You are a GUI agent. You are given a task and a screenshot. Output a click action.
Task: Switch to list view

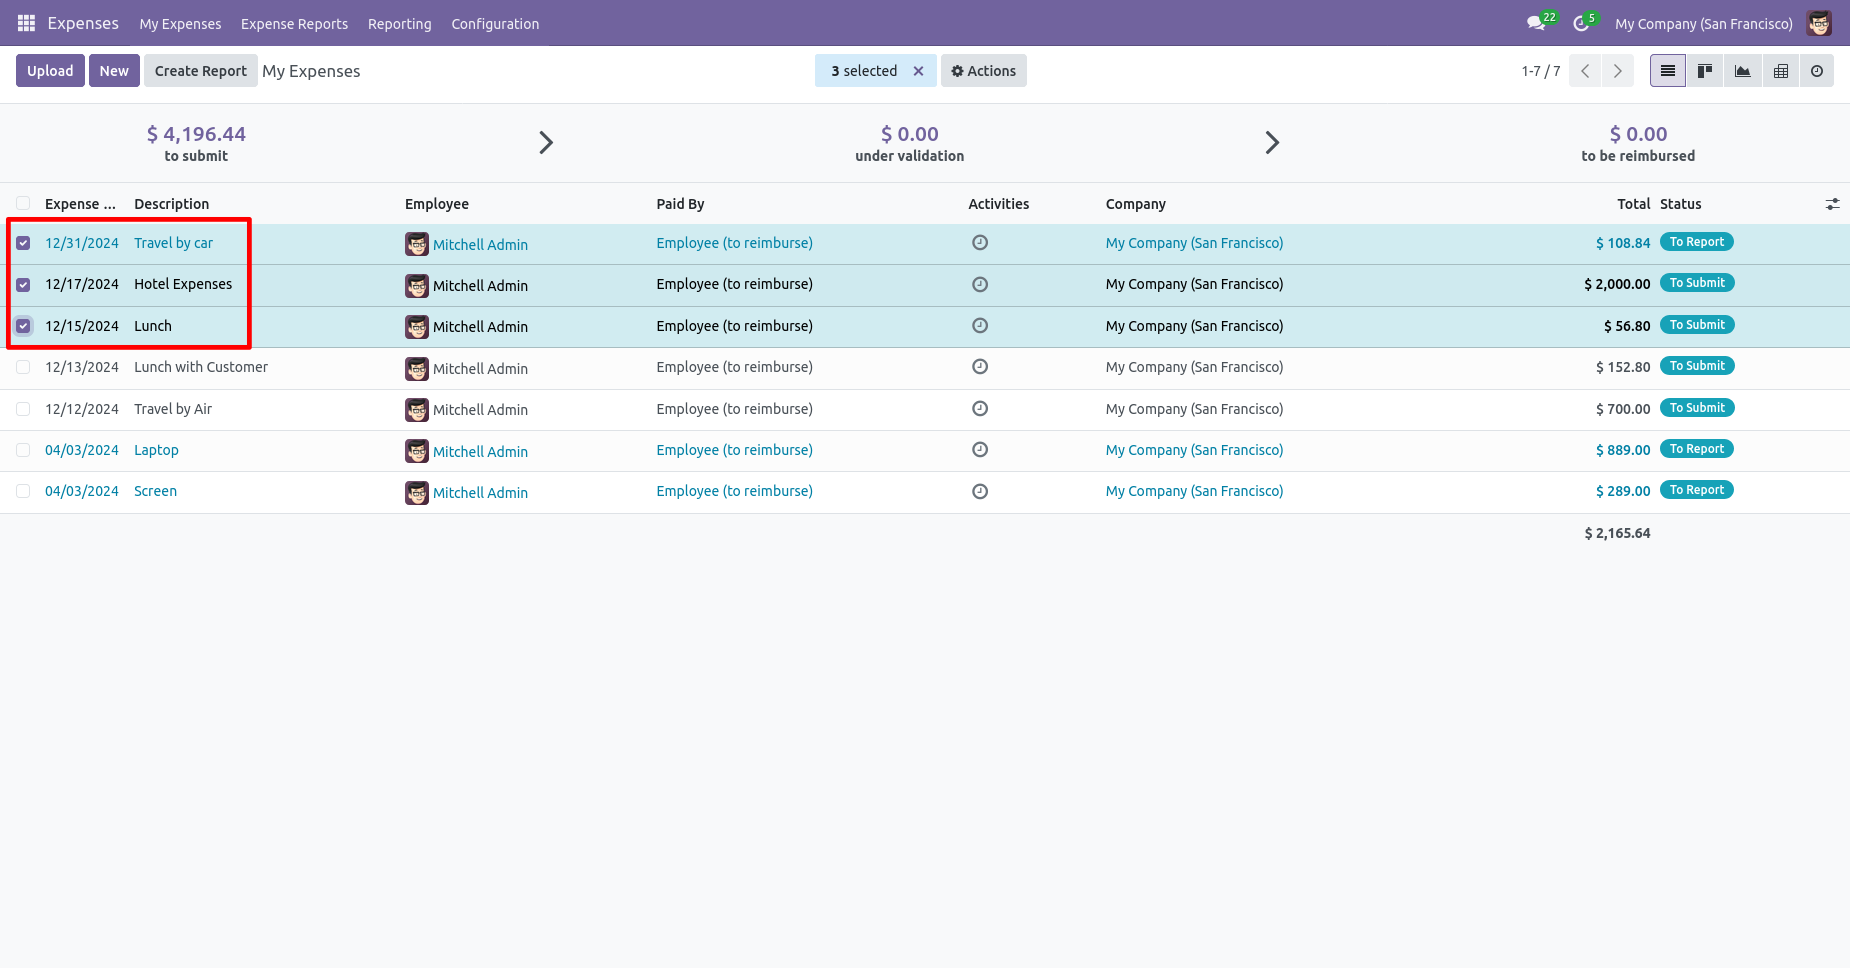coord(1667,71)
